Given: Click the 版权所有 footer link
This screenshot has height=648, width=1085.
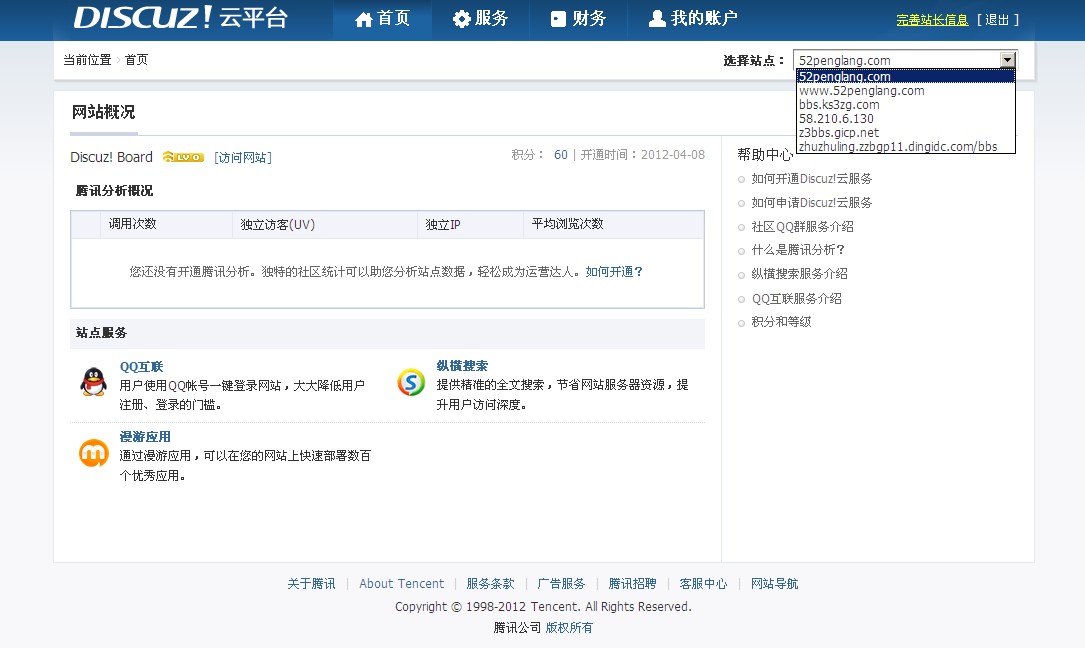Looking at the screenshot, I should pos(569,627).
